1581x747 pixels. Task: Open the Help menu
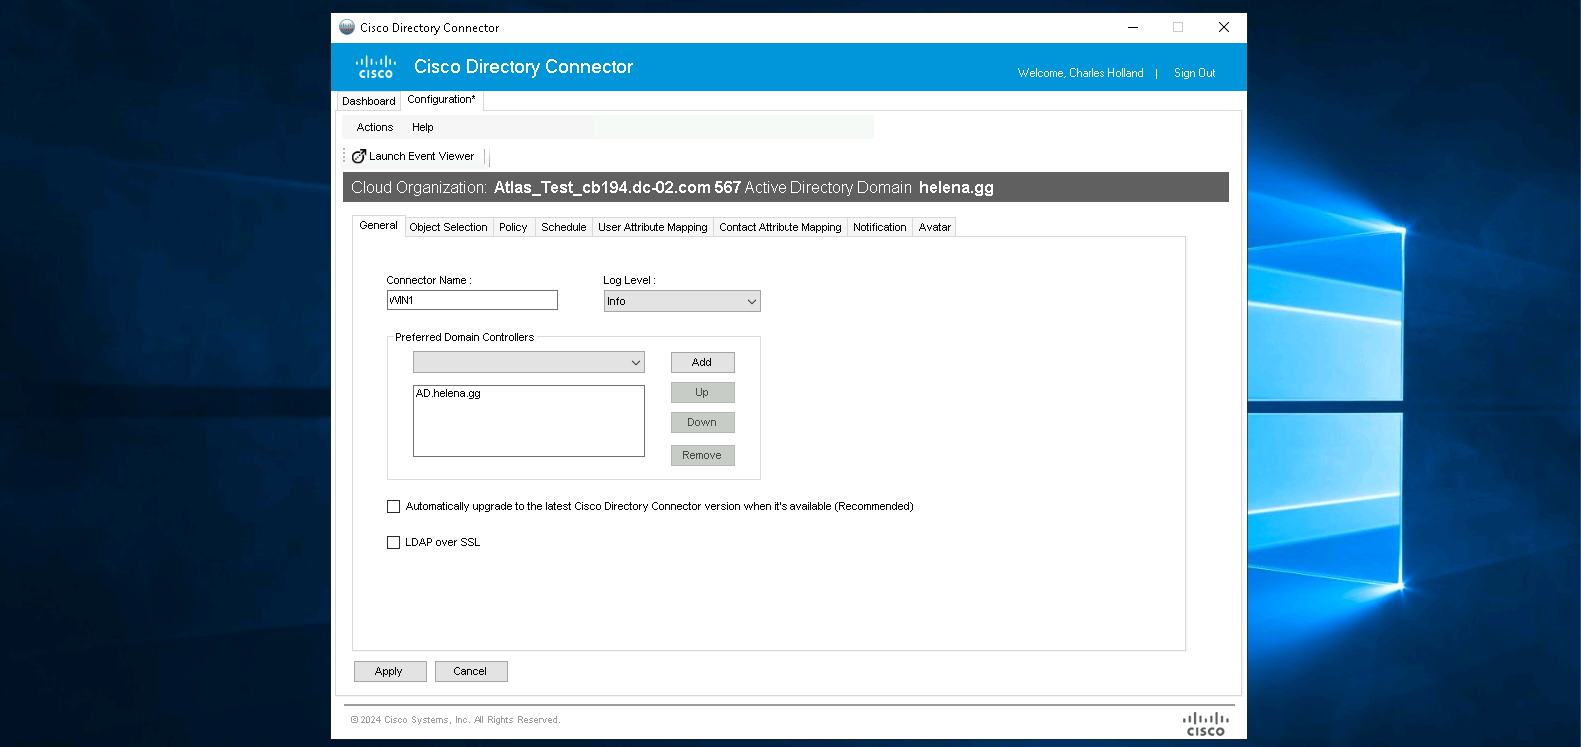(x=423, y=128)
